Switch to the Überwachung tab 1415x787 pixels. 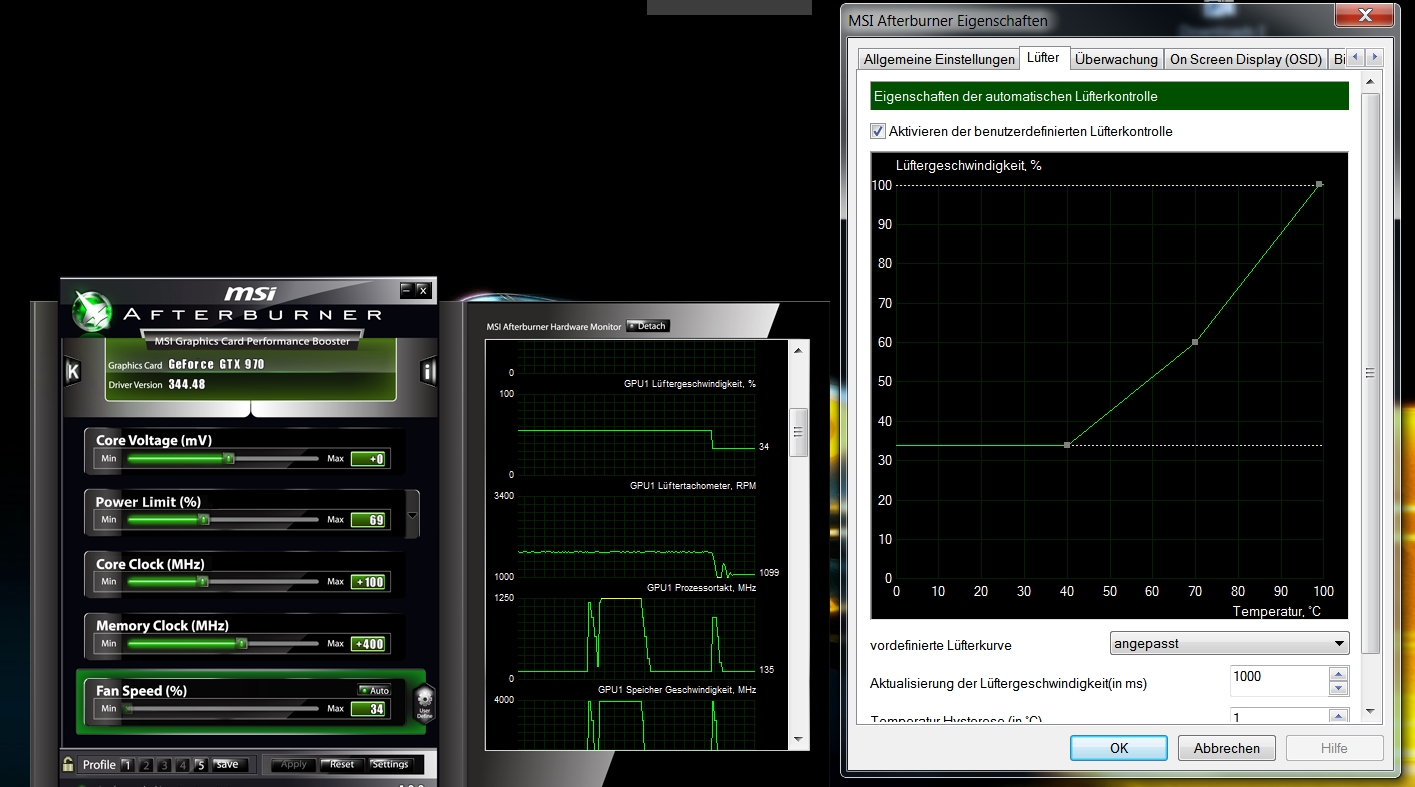1116,59
